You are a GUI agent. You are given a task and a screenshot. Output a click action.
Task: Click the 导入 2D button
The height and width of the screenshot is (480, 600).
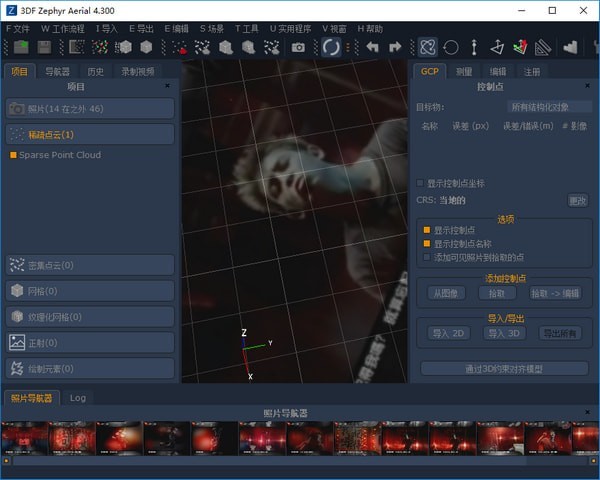[x=448, y=333]
